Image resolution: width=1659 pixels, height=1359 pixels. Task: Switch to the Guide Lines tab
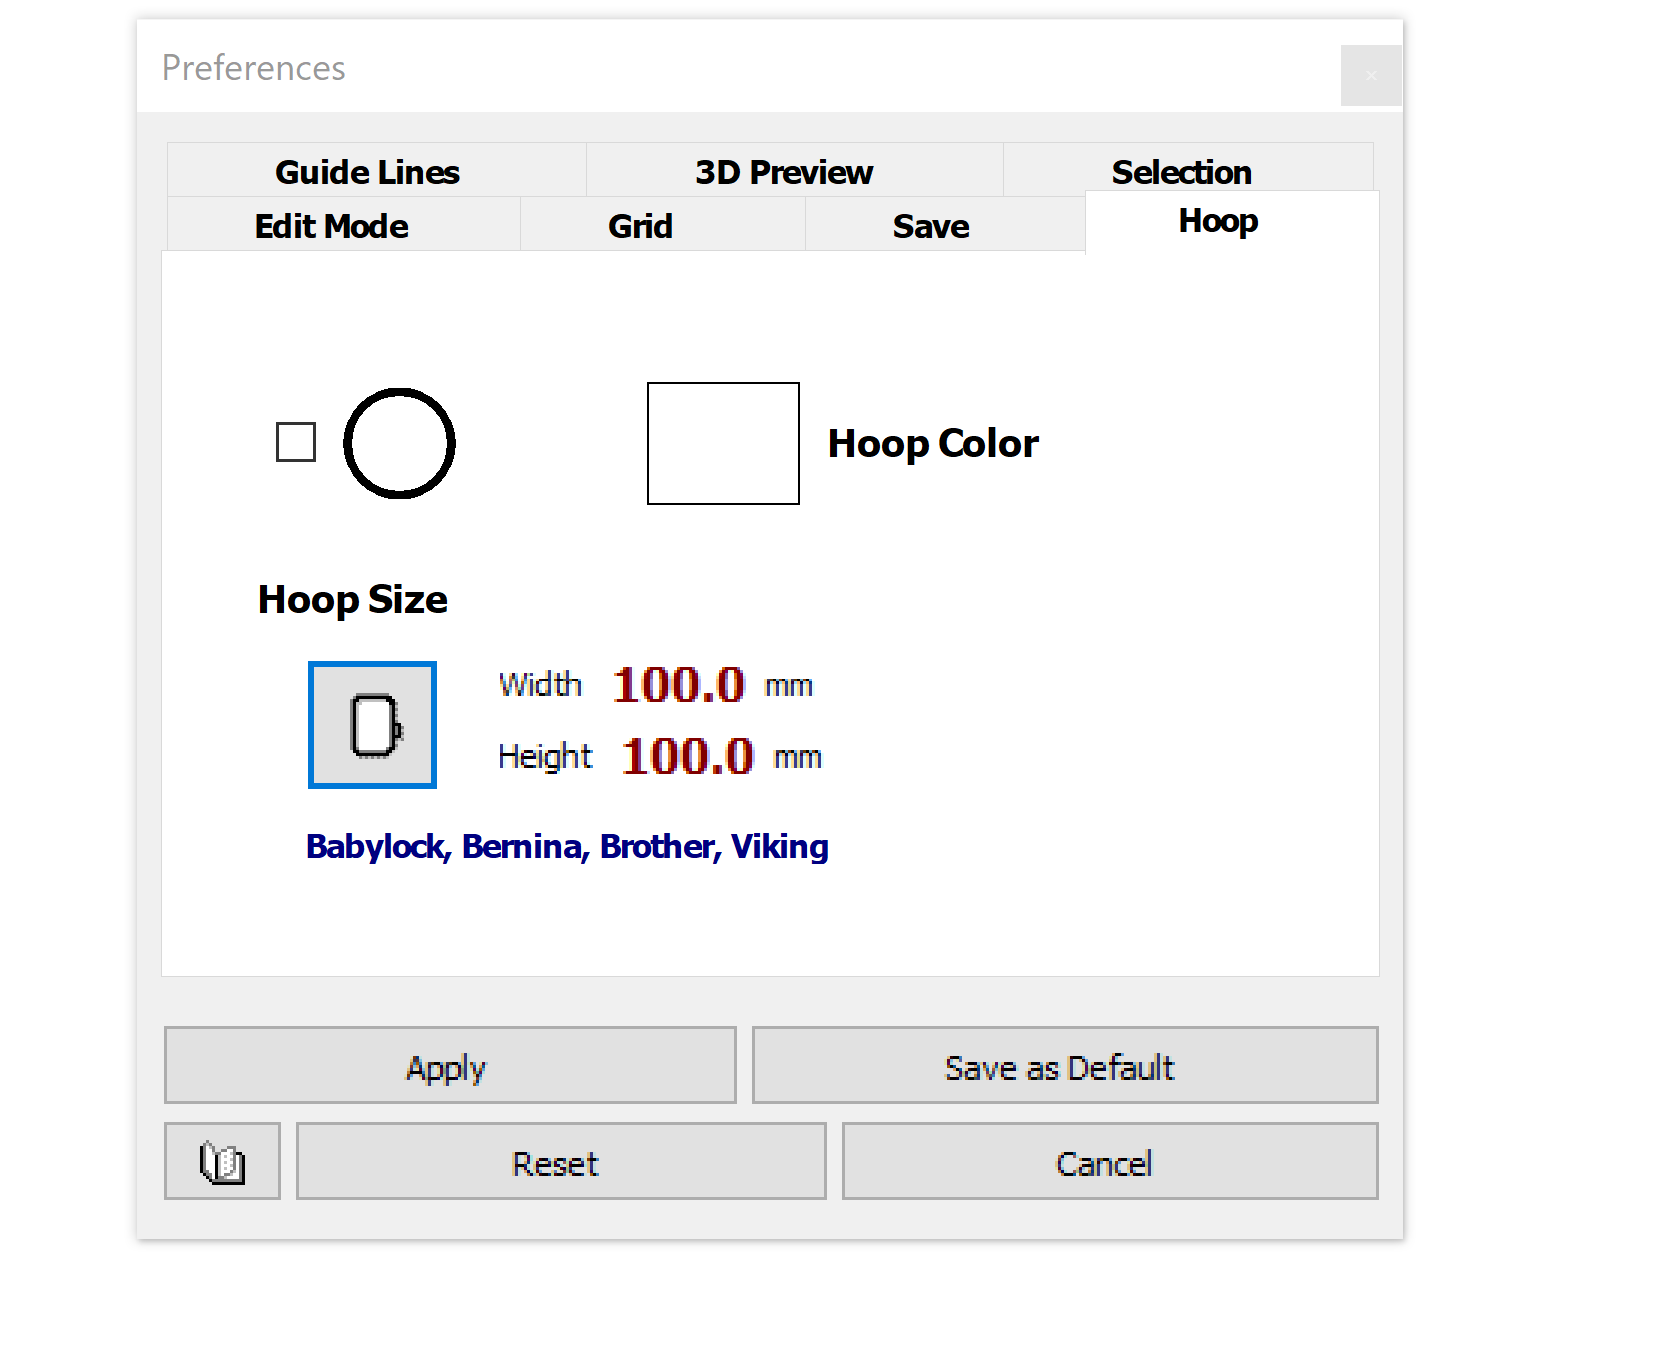click(x=367, y=171)
